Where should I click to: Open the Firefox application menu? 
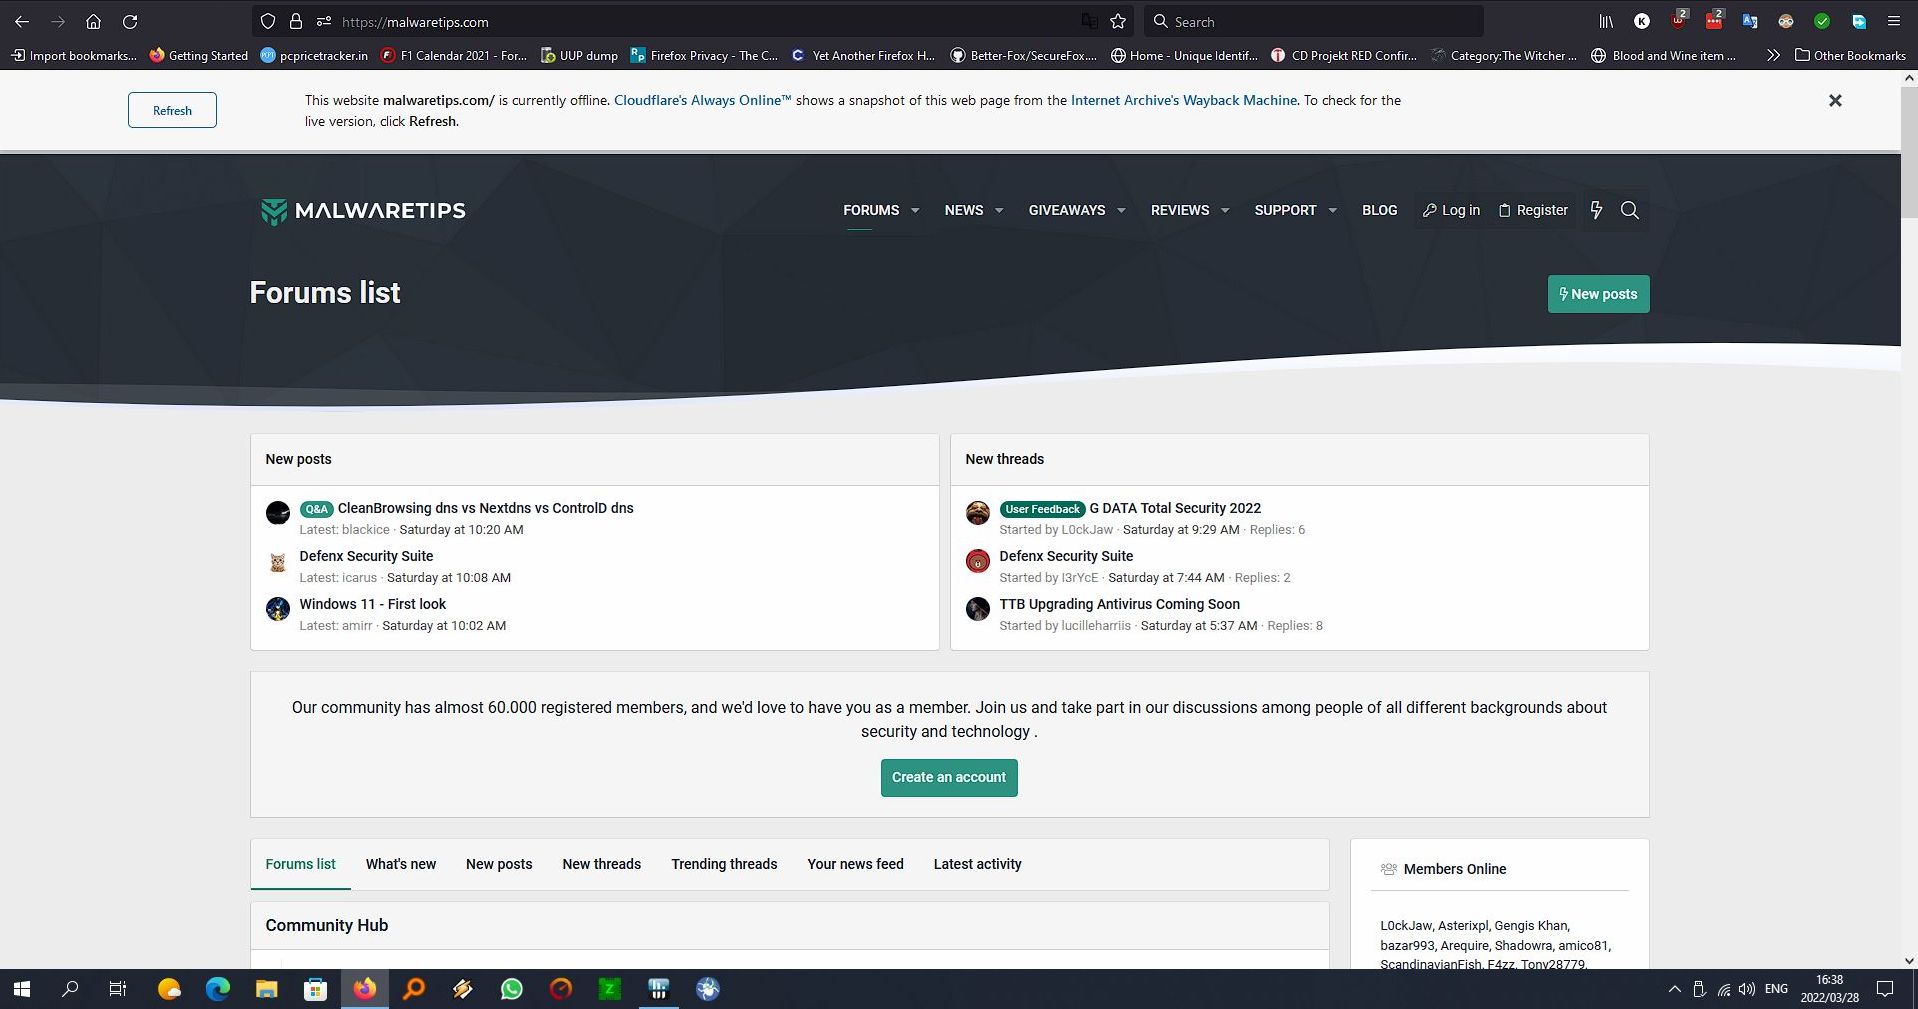tap(1893, 21)
